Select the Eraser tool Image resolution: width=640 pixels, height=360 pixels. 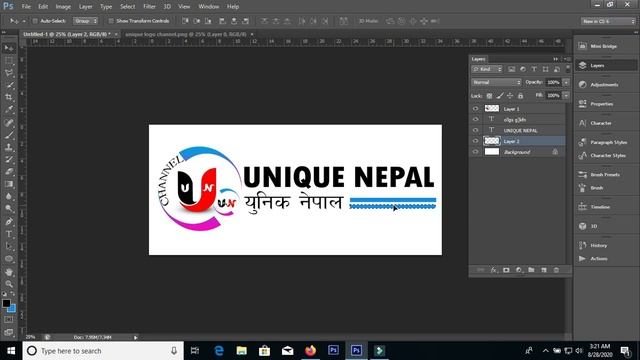pos(9,171)
